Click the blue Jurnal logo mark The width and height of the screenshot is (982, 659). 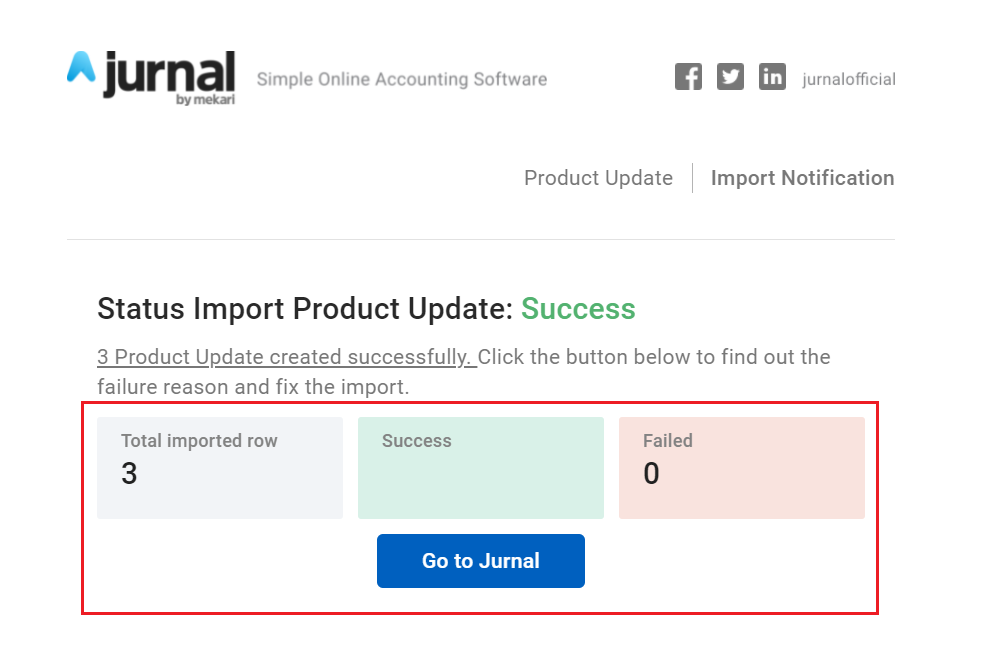coord(81,67)
